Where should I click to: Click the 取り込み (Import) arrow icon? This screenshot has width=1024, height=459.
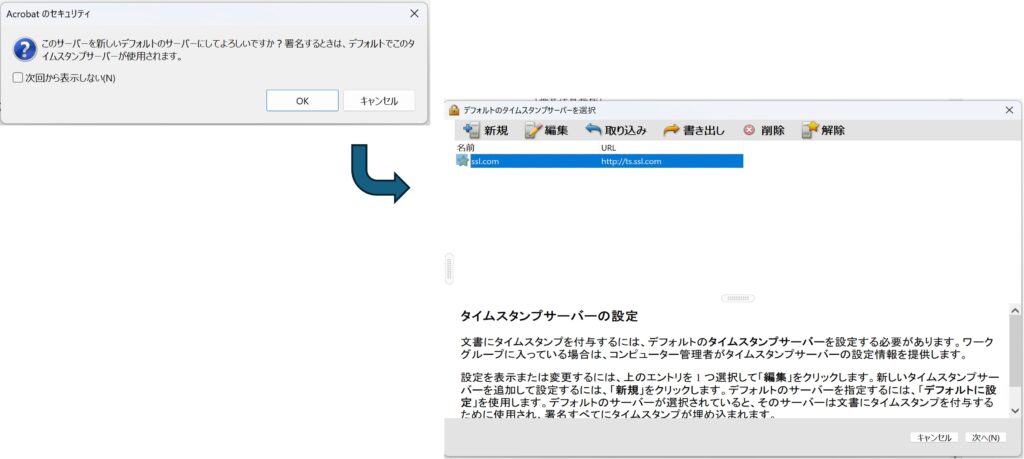[594, 130]
